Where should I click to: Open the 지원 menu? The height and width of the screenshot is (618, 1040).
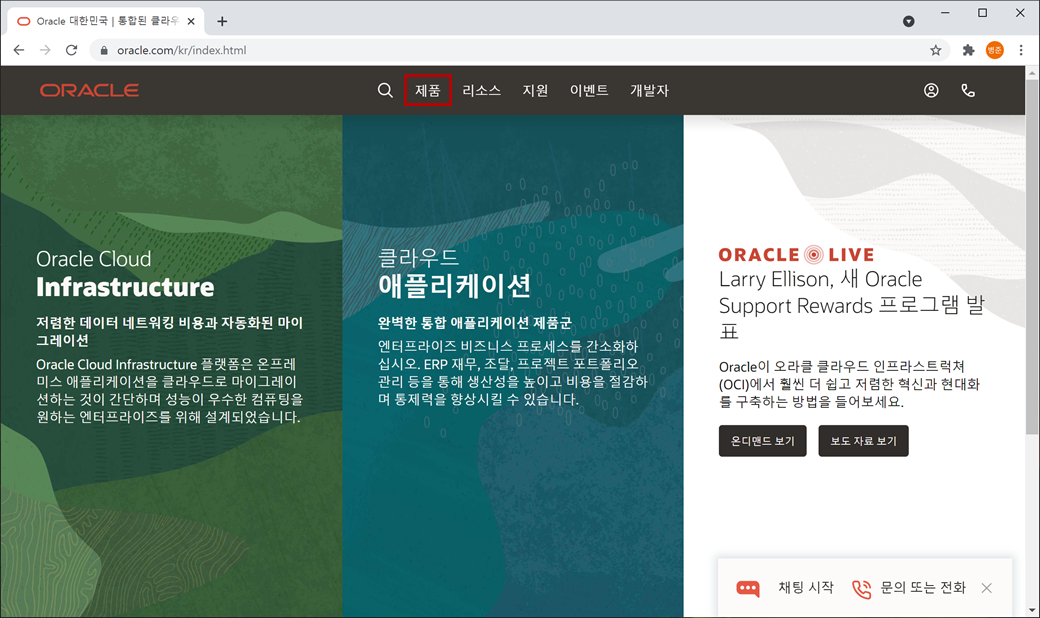535,90
